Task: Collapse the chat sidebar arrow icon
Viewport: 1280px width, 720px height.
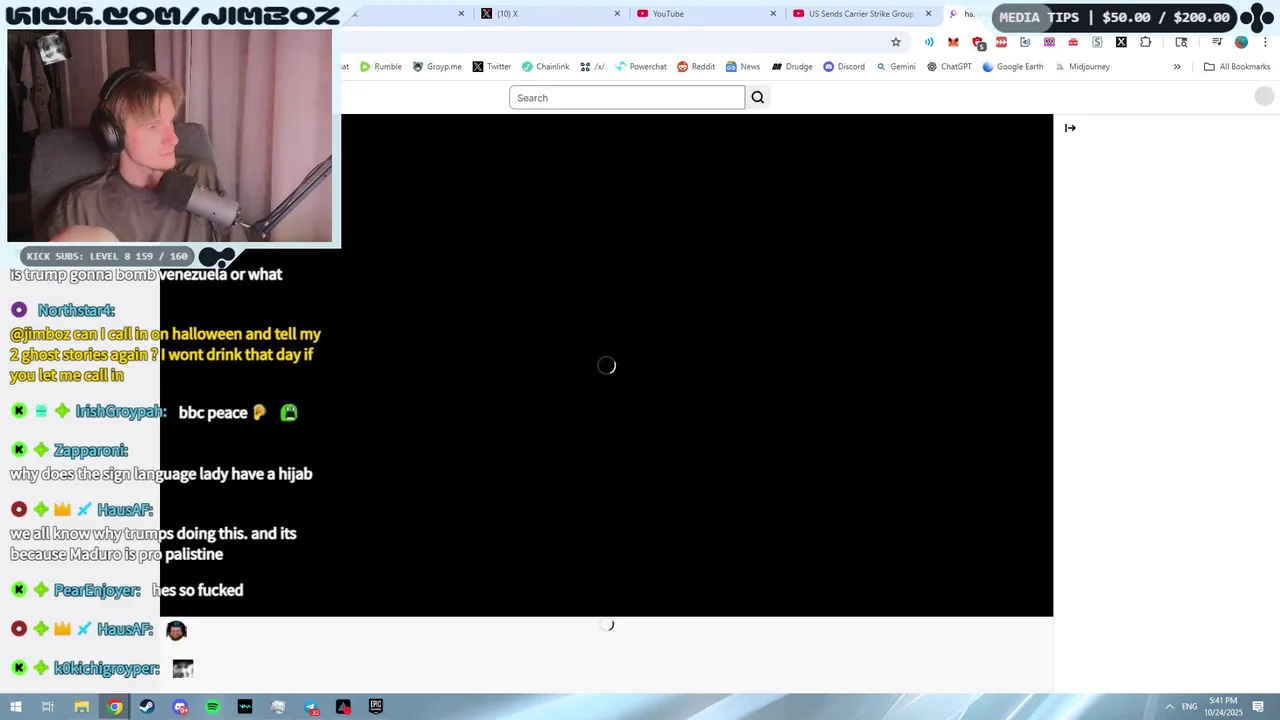Action: click(1070, 128)
